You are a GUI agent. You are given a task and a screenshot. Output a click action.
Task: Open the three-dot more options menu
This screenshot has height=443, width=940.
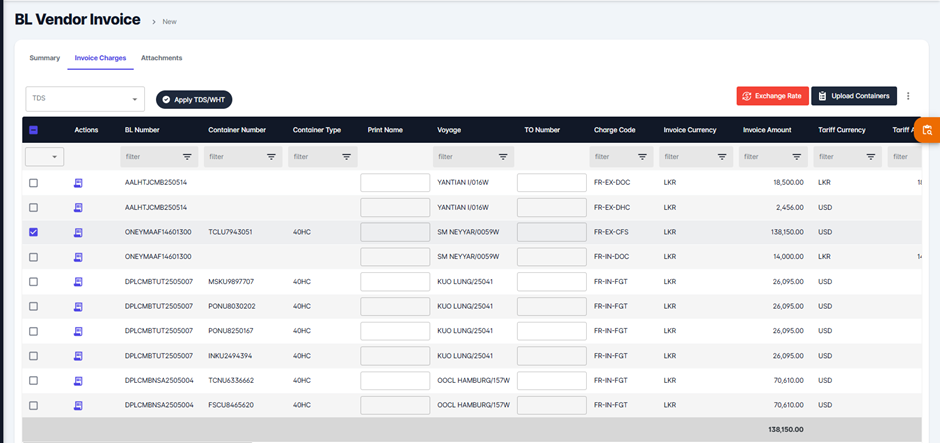tap(908, 96)
